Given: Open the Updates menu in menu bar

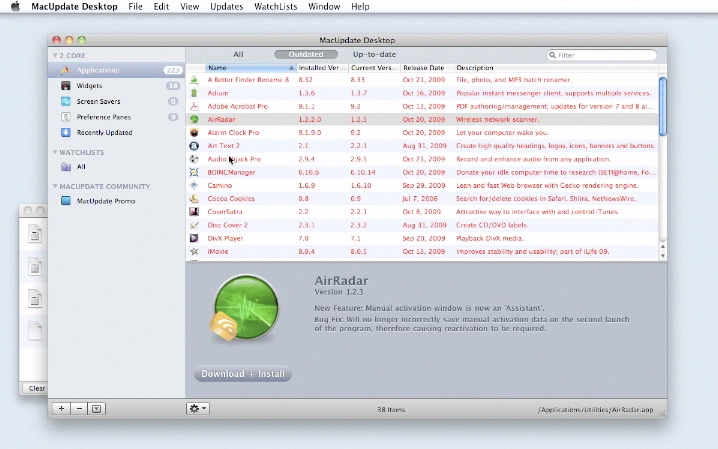Looking at the screenshot, I should click(x=226, y=7).
